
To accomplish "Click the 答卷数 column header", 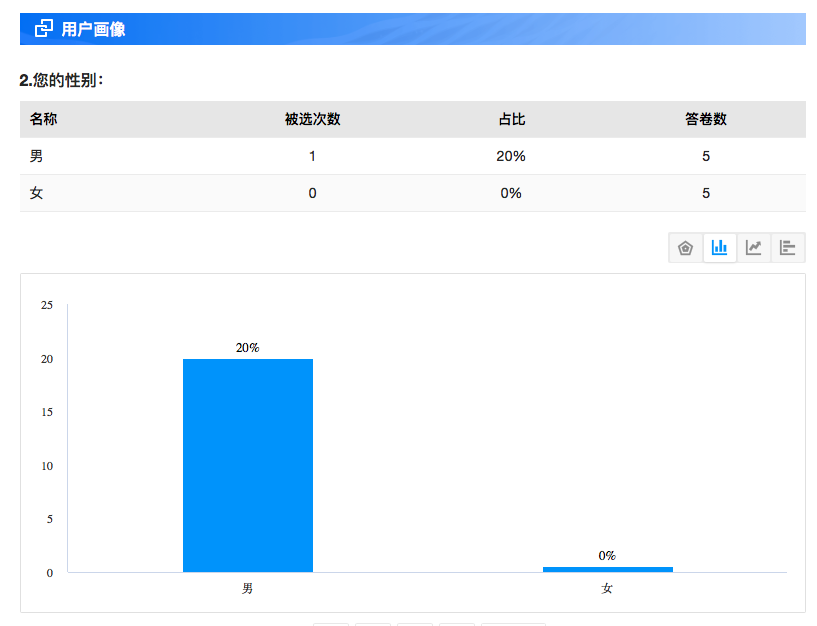I will pos(705,119).
